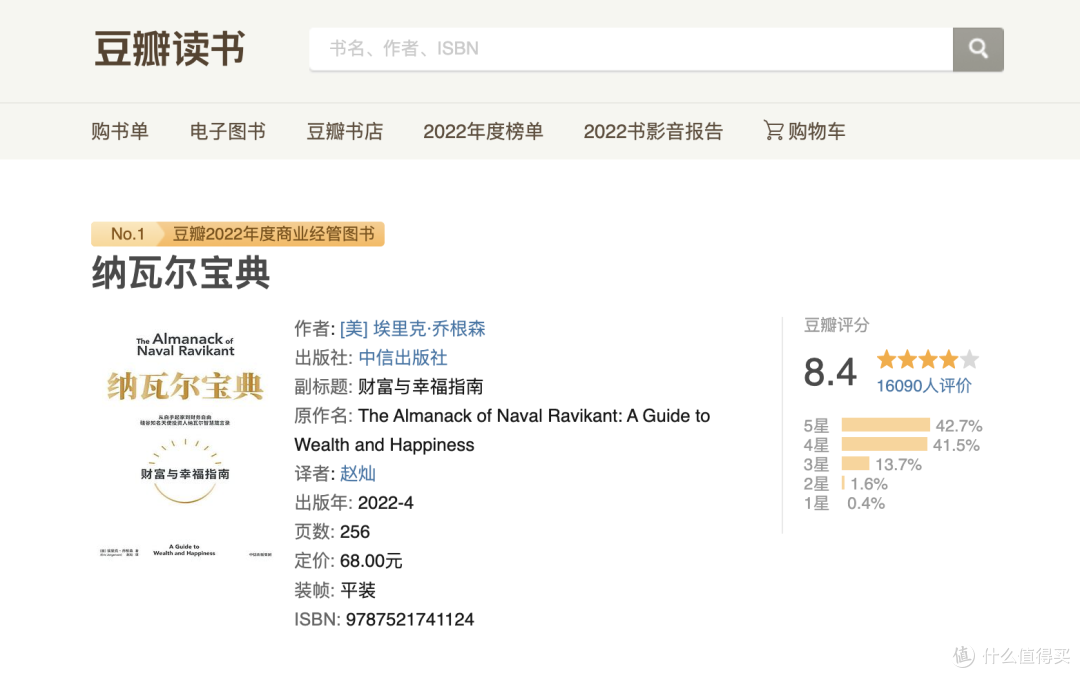Image resolution: width=1080 pixels, height=678 pixels.
Task: Click the 3星 rating percentage bar
Action: point(855,464)
